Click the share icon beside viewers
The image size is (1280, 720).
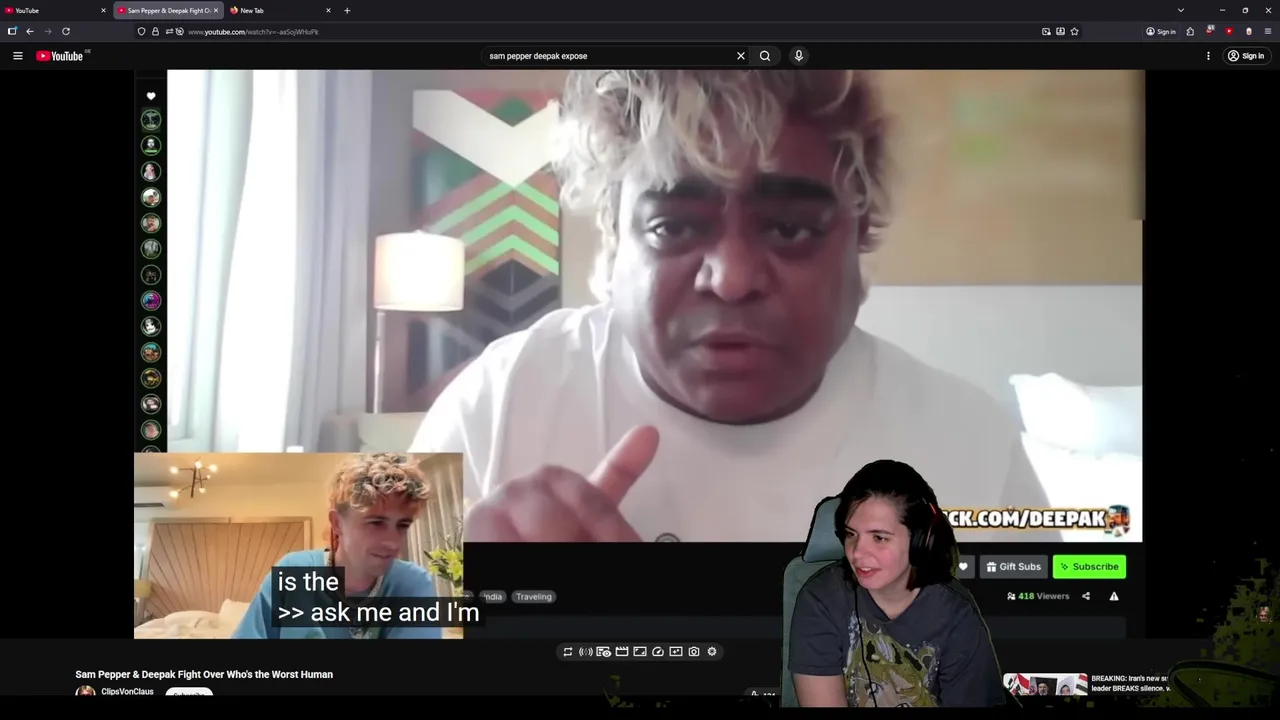1086,596
